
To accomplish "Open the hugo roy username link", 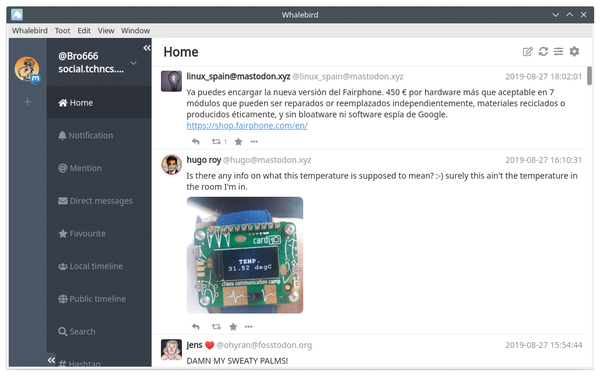I will click(204, 160).
